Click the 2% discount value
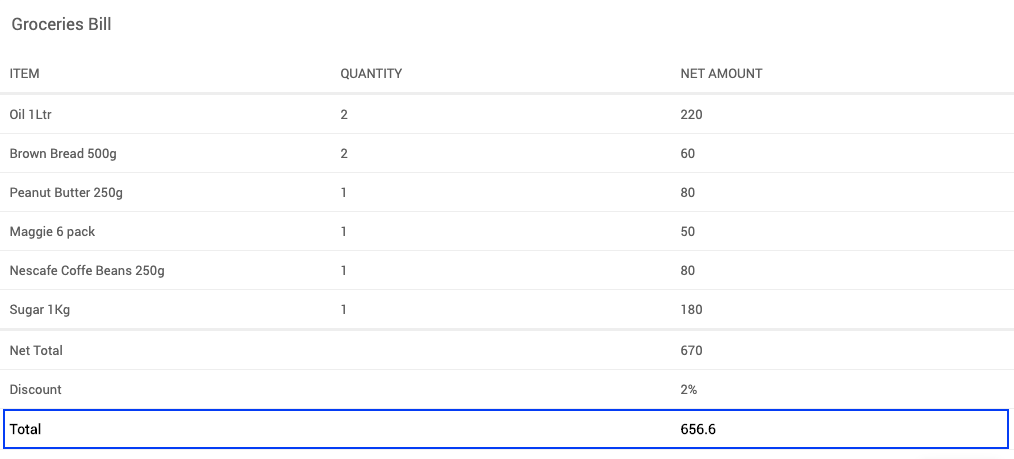This screenshot has height=459, width=1014. [x=689, y=390]
